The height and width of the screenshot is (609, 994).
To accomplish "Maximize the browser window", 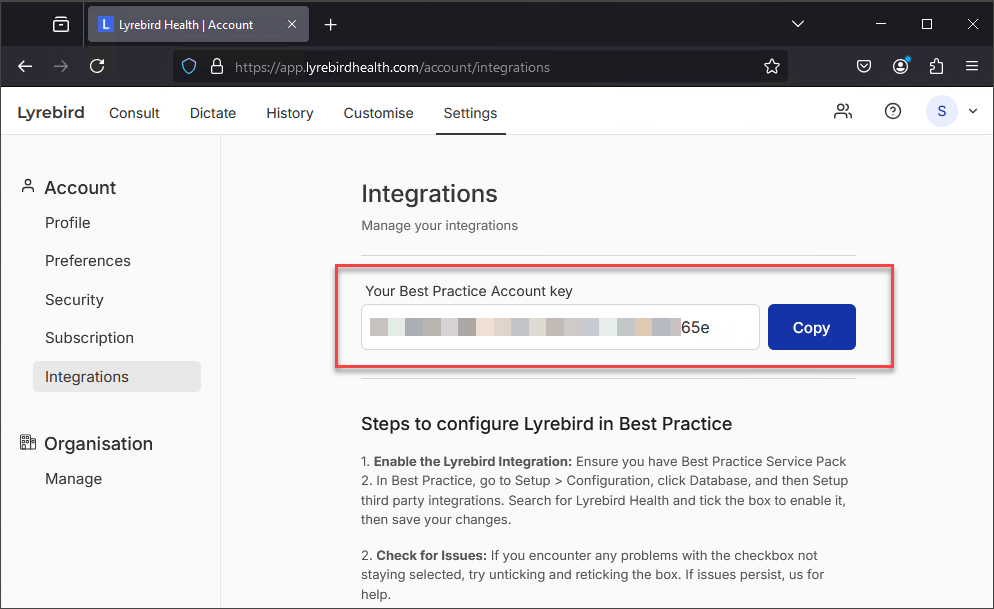I will [927, 24].
